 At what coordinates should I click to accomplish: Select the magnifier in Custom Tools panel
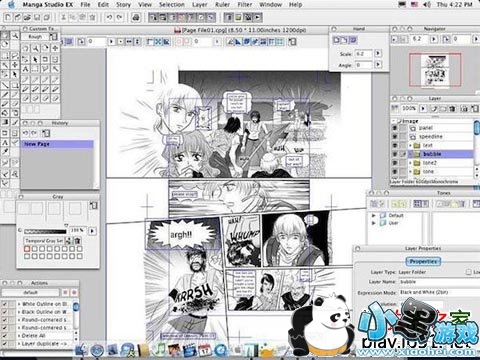click(35, 48)
